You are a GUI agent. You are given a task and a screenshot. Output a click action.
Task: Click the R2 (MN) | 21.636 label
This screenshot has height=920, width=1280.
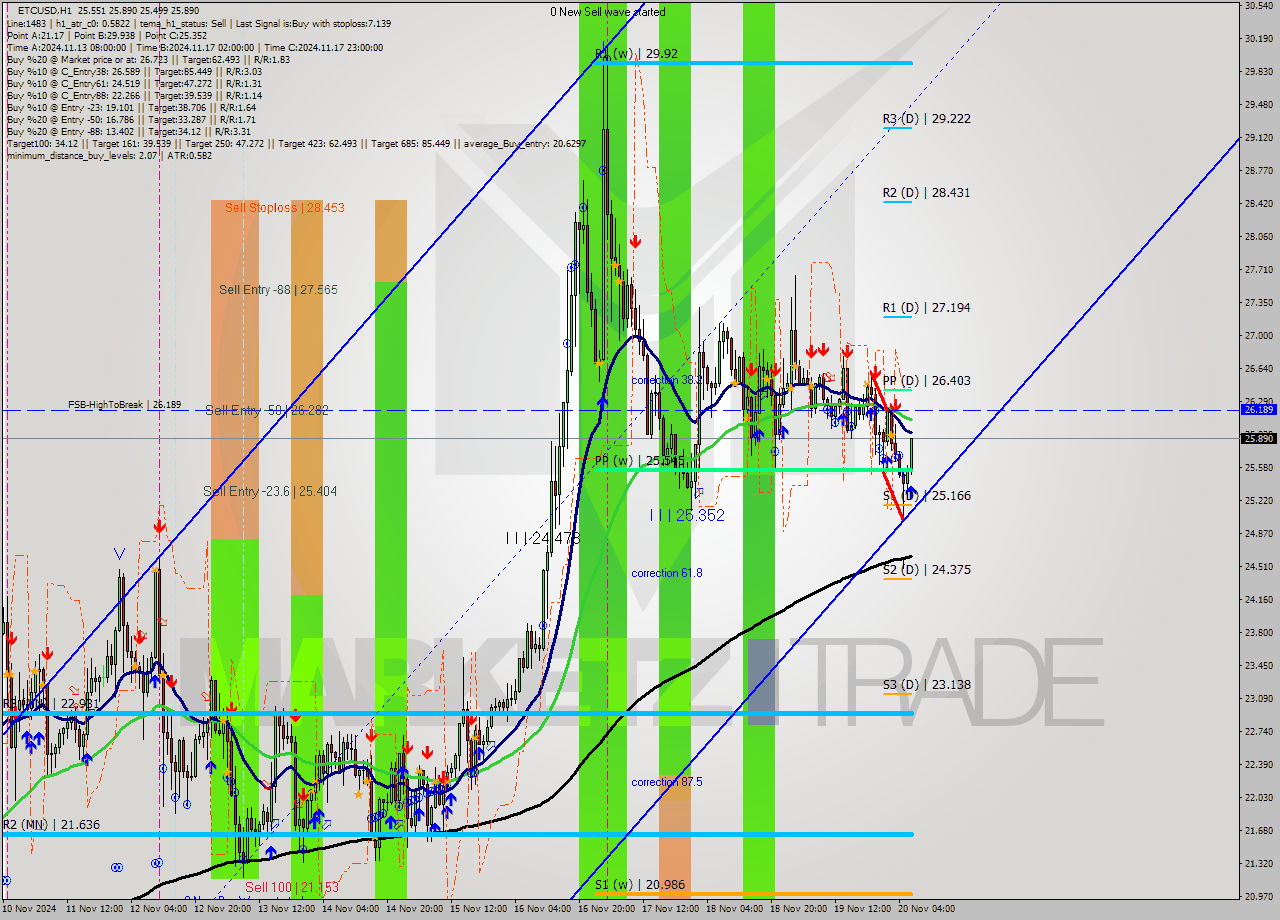(x=50, y=824)
